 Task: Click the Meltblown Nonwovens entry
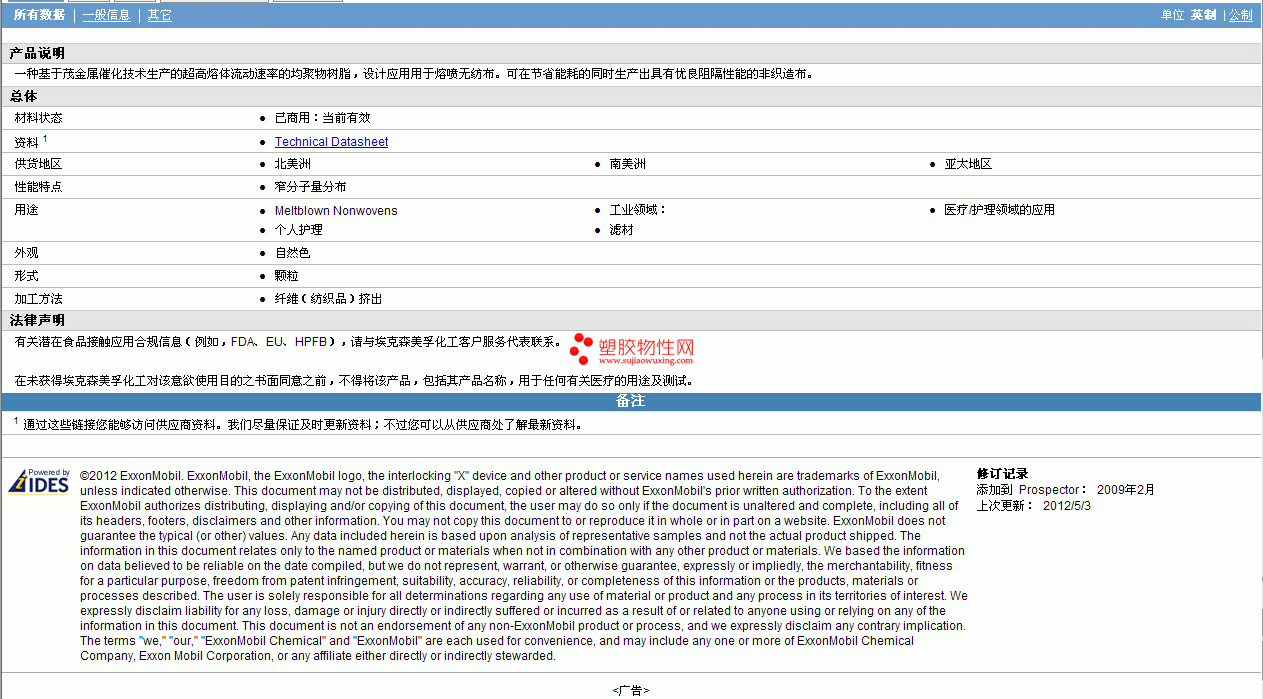pyautogui.click(x=336, y=211)
